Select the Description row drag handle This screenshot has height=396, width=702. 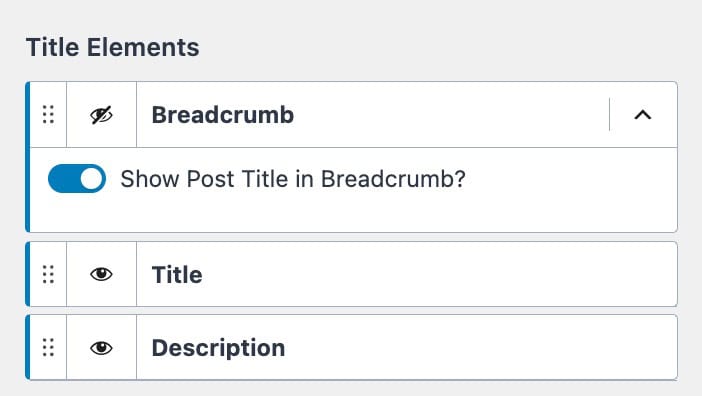48,348
